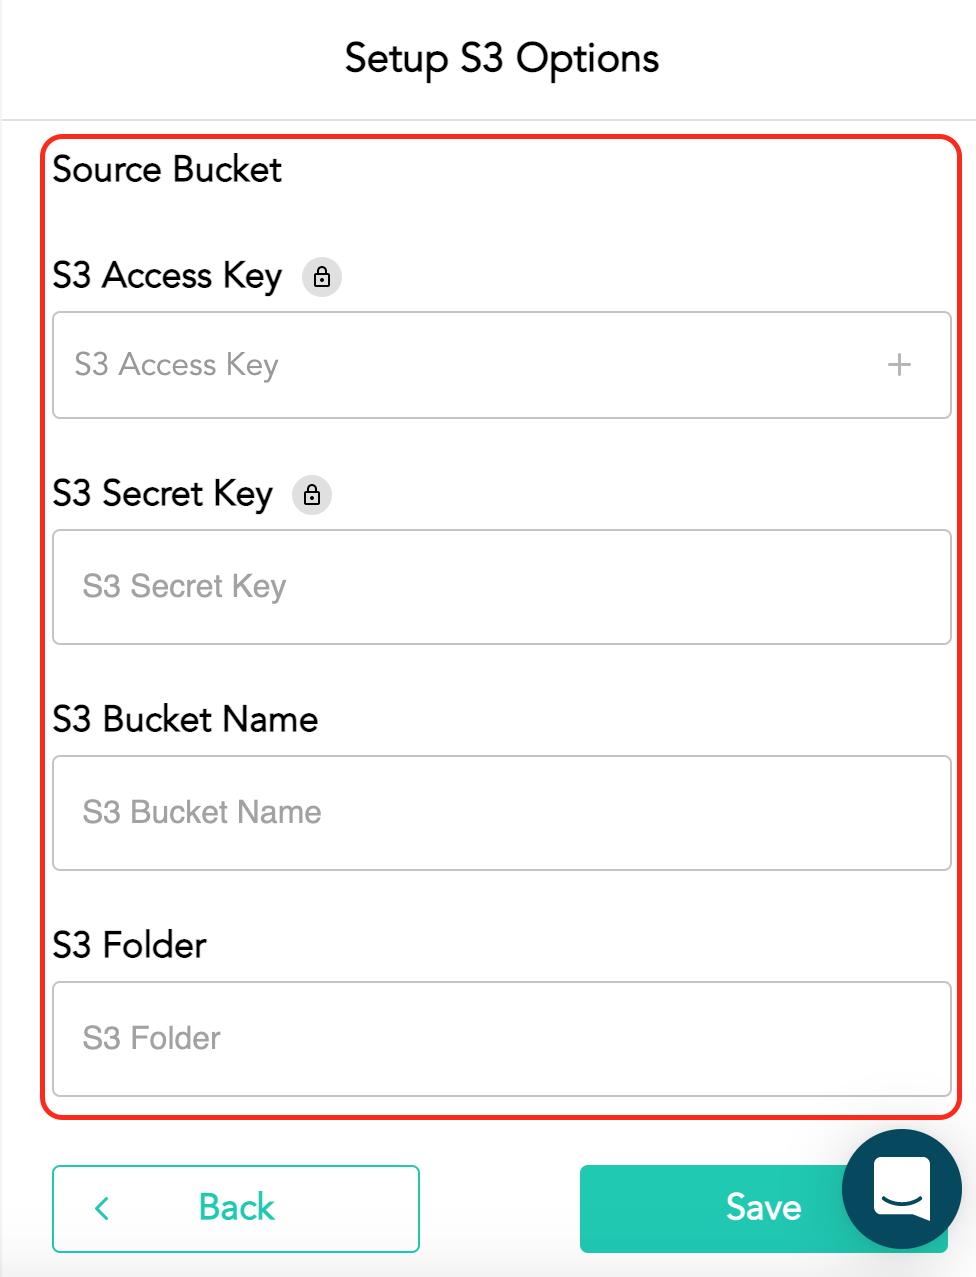Screen dimensions: 976x1277
Task: Click the S3 Folder input box
Action: coord(500,1039)
